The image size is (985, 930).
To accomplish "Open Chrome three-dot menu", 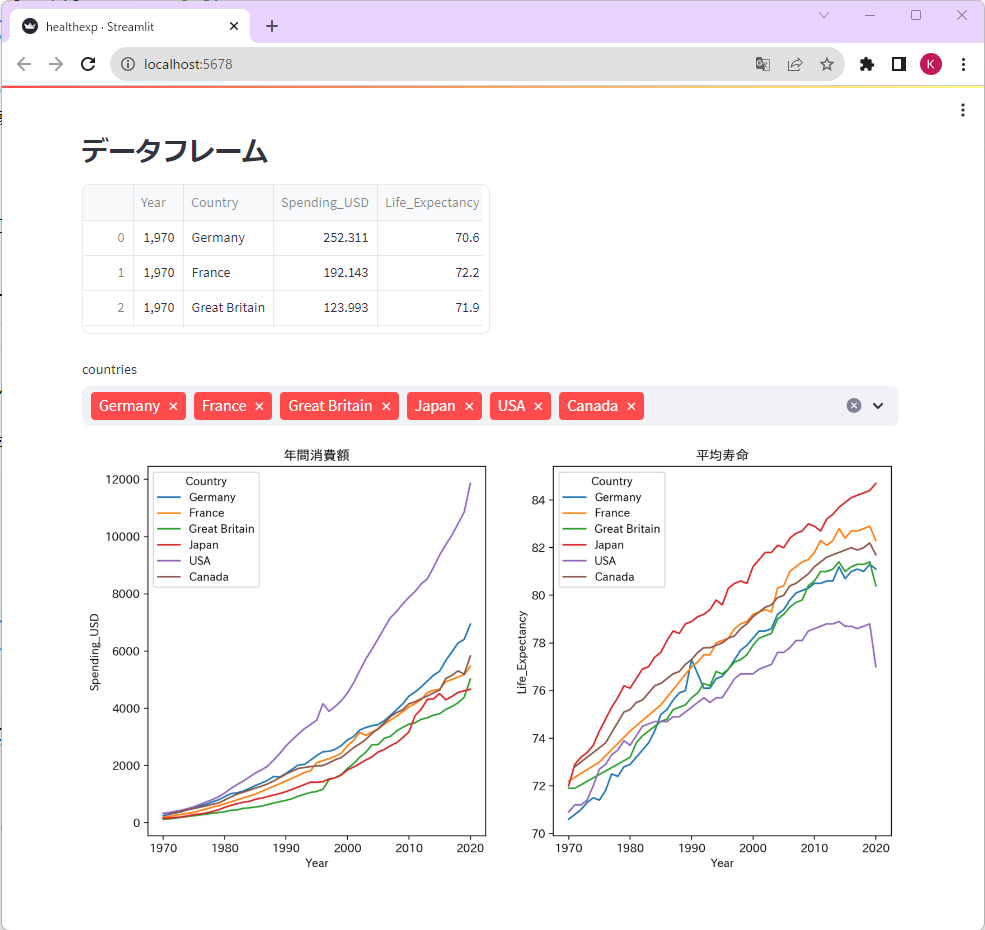I will (963, 64).
